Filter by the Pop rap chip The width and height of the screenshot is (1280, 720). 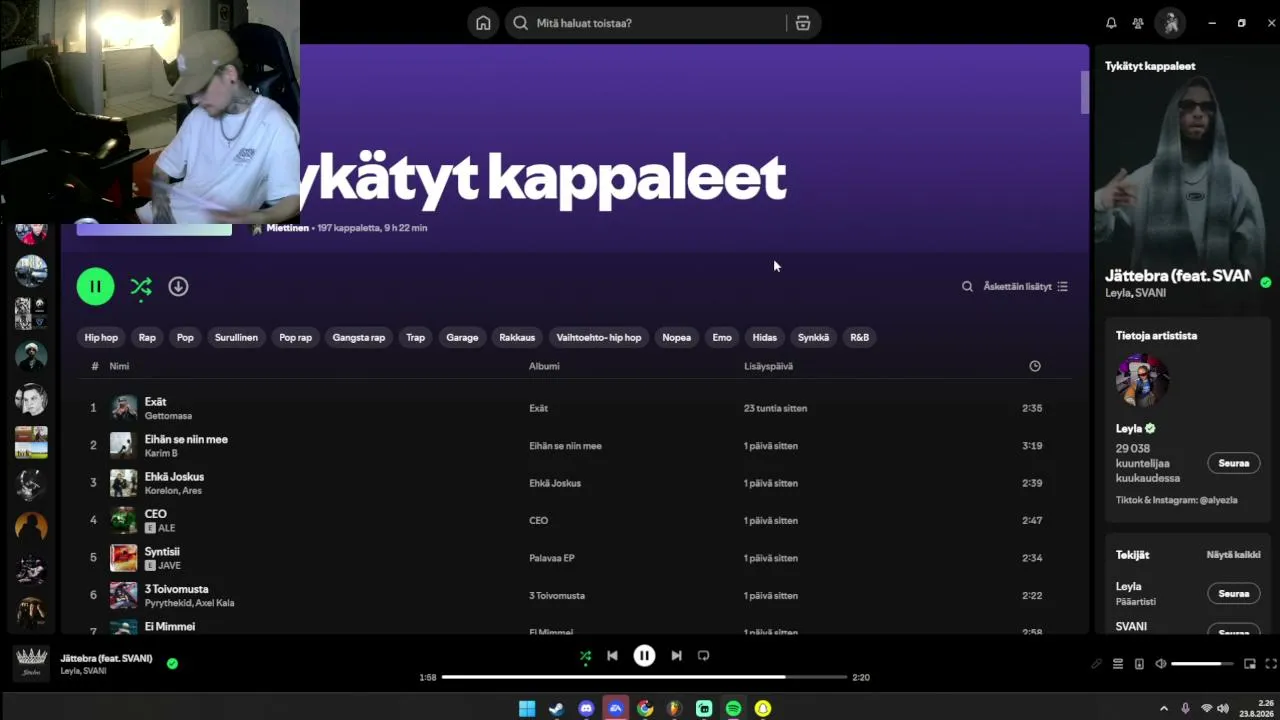295,338
